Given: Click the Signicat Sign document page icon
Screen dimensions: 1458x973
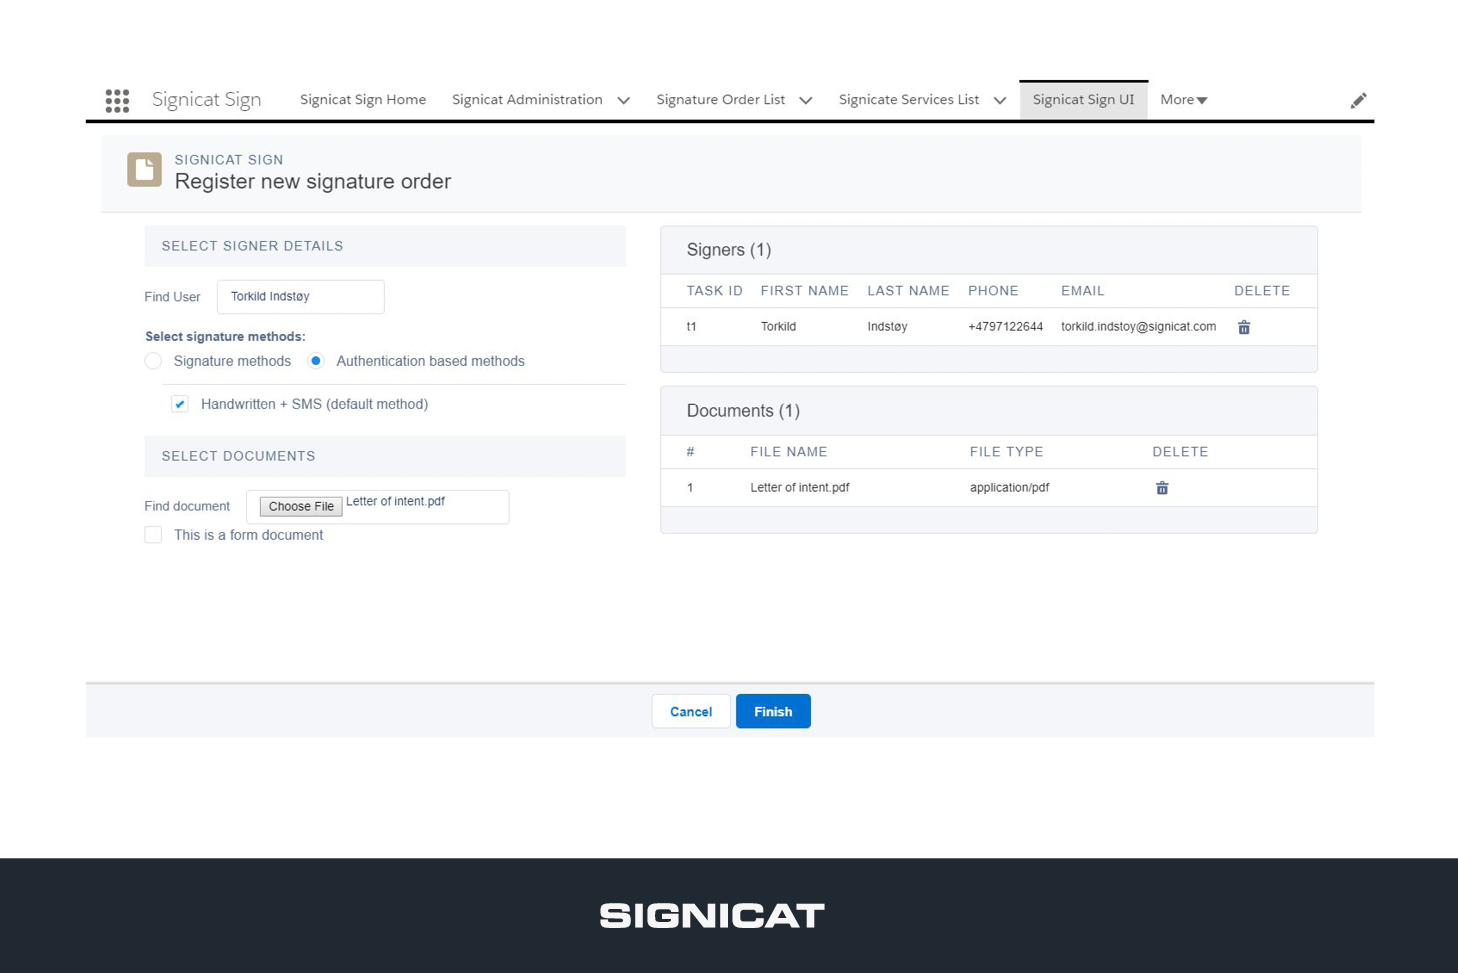Looking at the screenshot, I should [x=144, y=170].
